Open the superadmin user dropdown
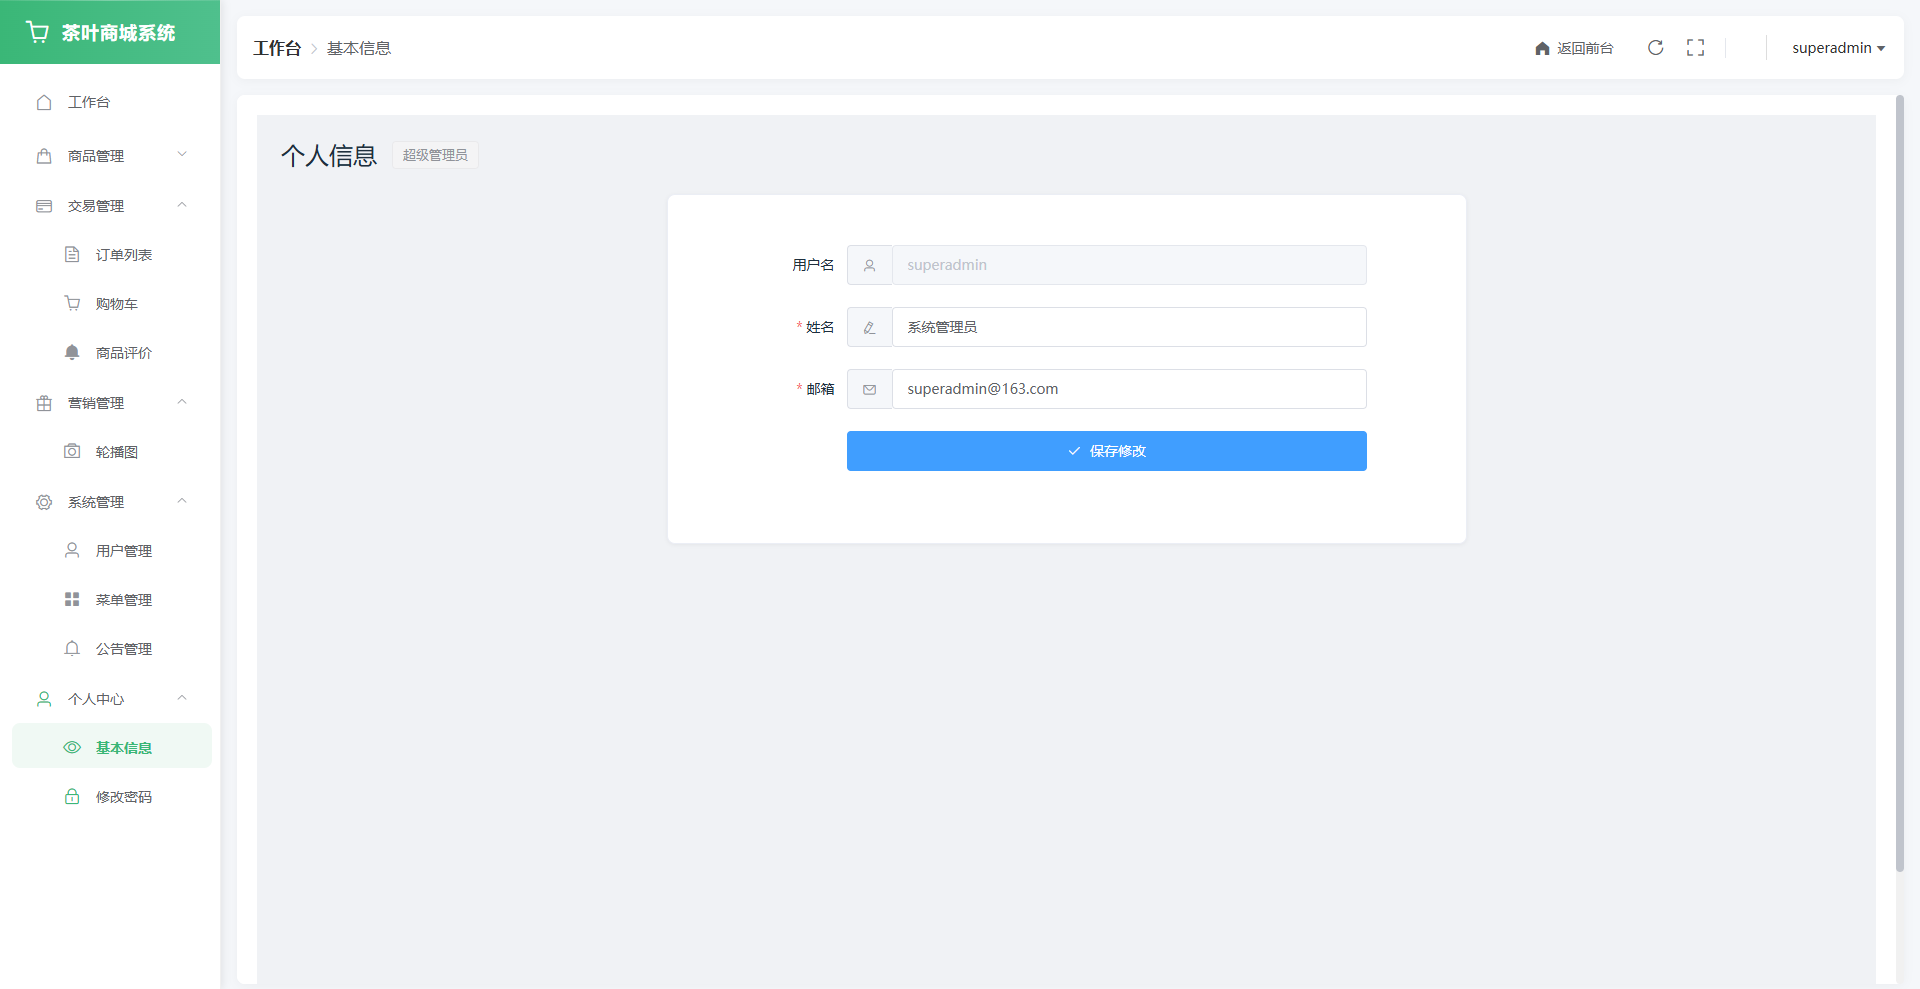The width and height of the screenshot is (1920, 989). (1837, 48)
